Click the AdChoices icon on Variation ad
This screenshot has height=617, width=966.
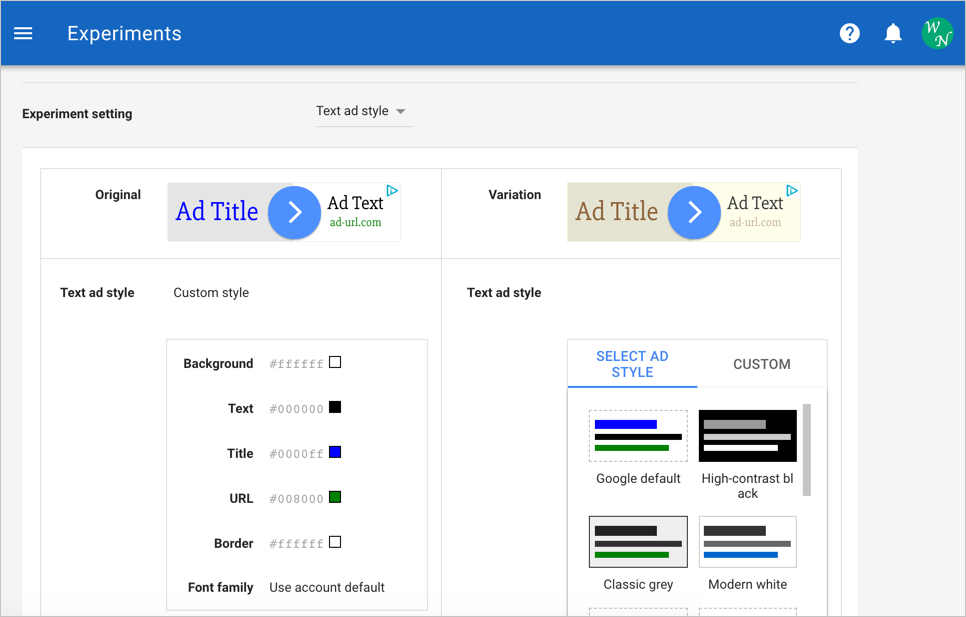(792, 190)
